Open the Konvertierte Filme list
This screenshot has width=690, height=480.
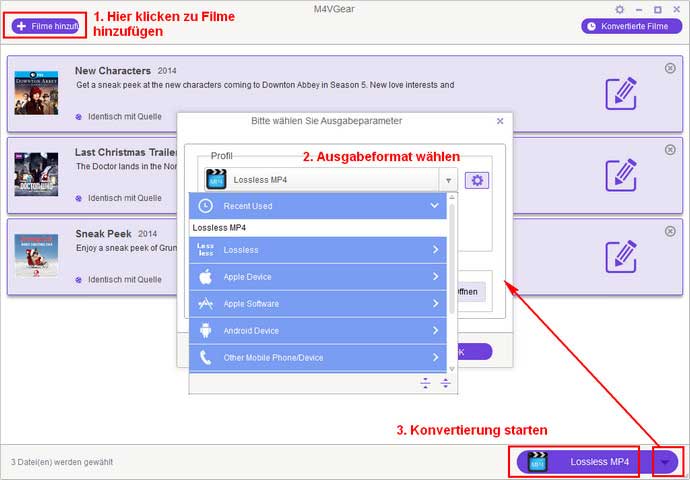click(631, 26)
